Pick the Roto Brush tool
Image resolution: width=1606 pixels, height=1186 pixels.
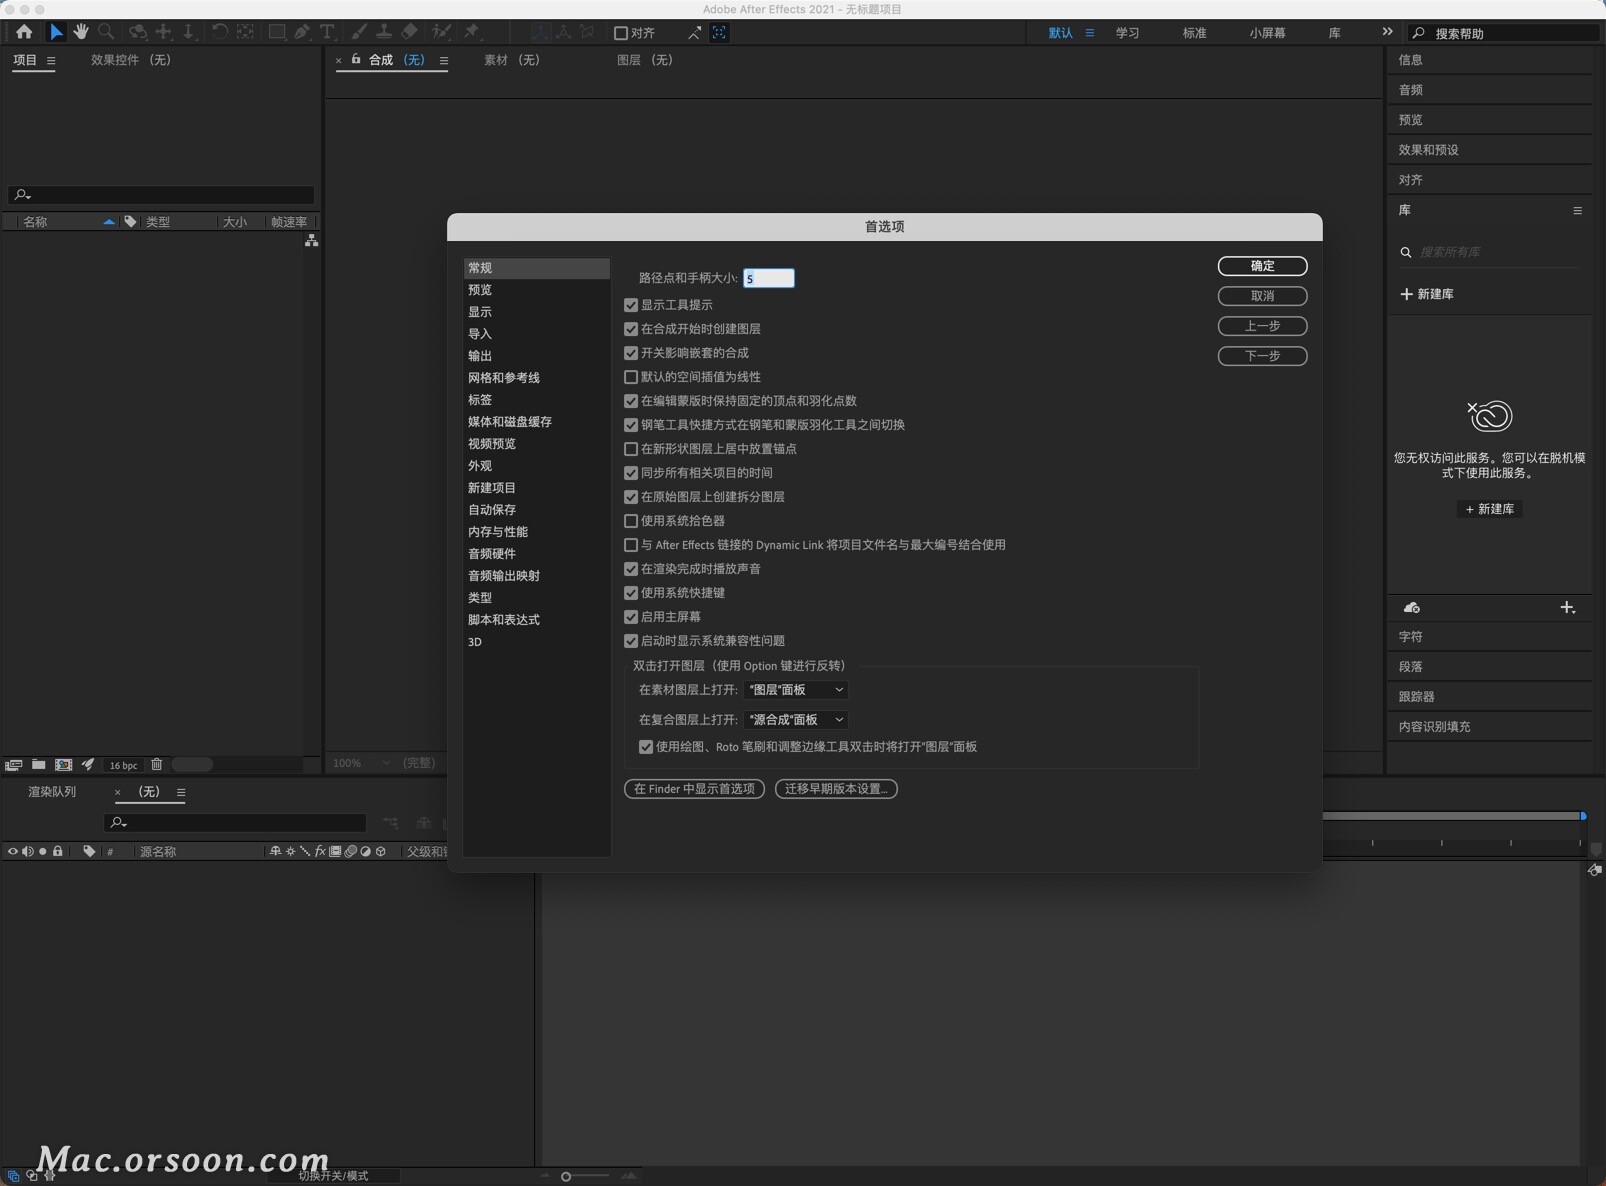pos(443,32)
